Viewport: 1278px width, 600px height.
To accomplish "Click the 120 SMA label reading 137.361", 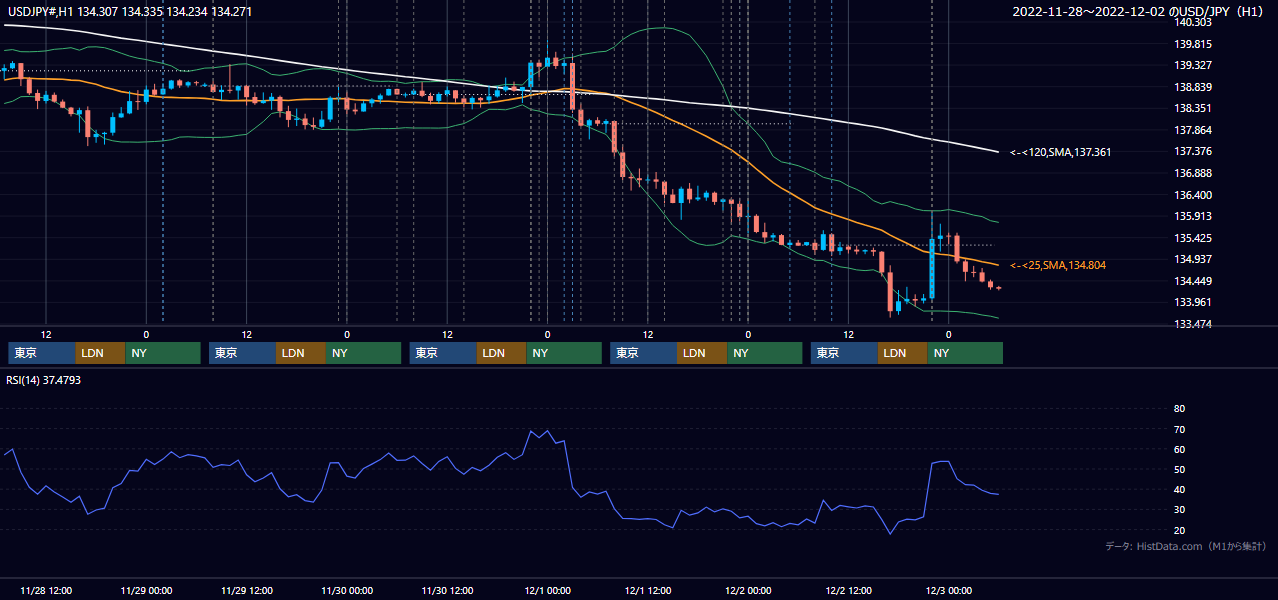I will (x=1060, y=152).
